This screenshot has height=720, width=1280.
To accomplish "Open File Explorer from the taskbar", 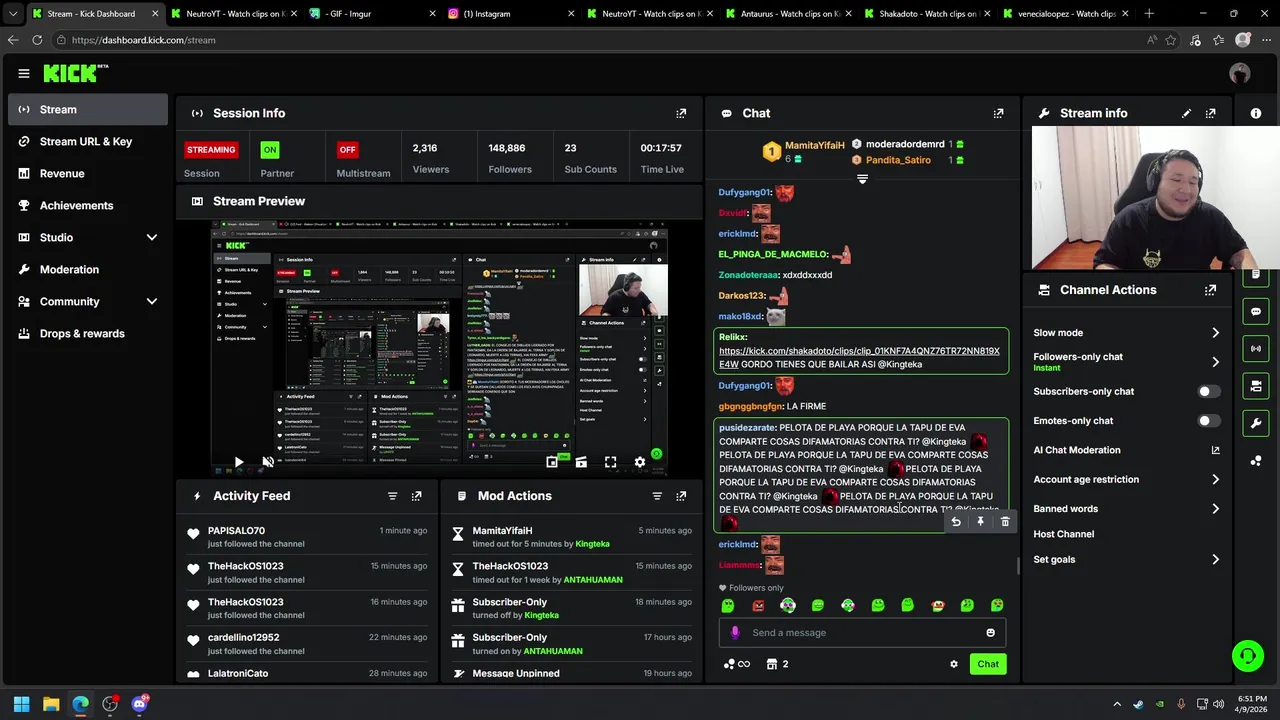I will pyautogui.click(x=51, y=704).
